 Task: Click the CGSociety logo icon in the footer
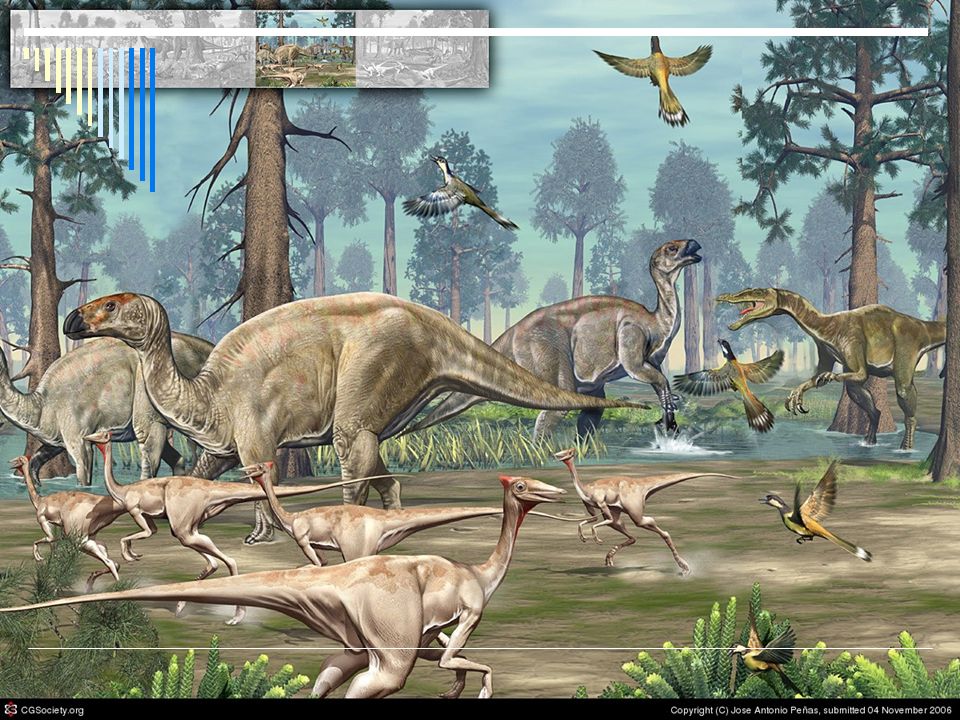[x=11, y=710]
